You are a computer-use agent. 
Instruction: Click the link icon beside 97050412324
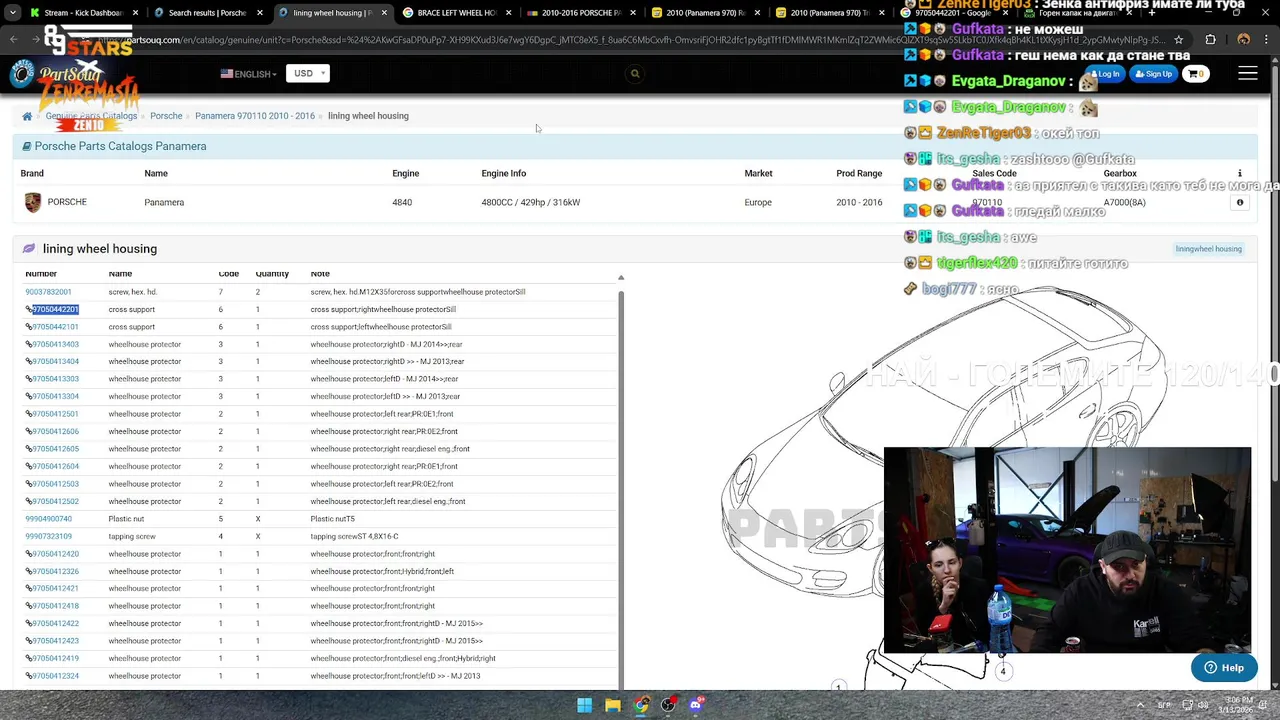click(29, 676)
